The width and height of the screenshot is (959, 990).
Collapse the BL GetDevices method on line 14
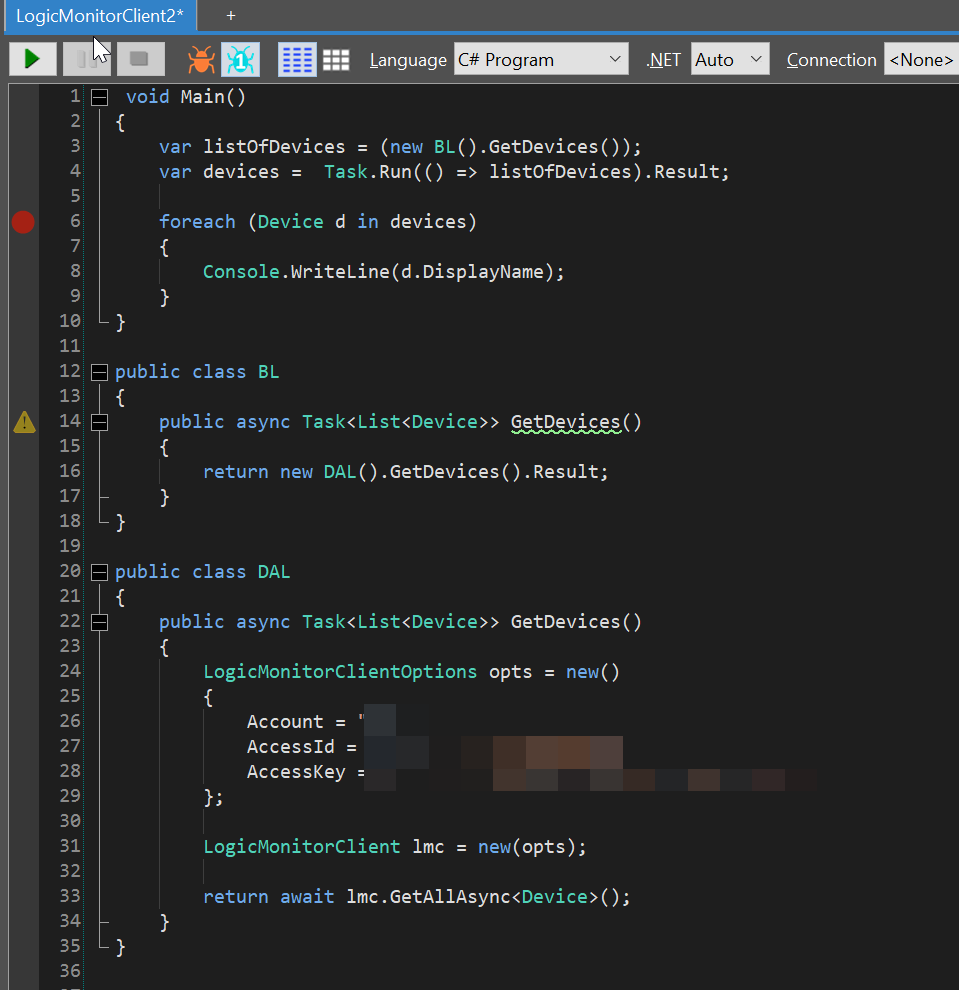(x=99, y=422)
